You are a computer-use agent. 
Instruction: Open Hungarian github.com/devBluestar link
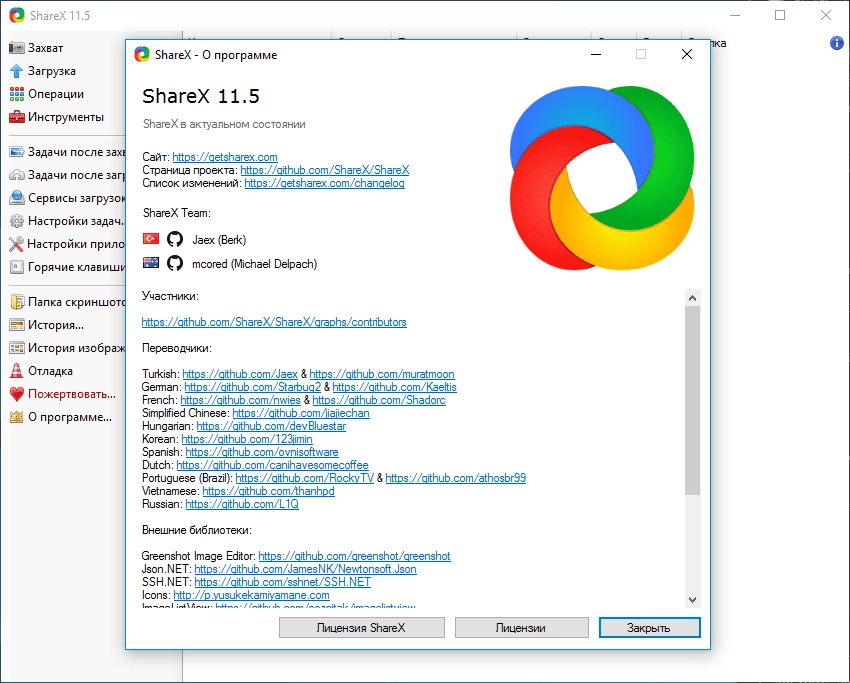271,426
